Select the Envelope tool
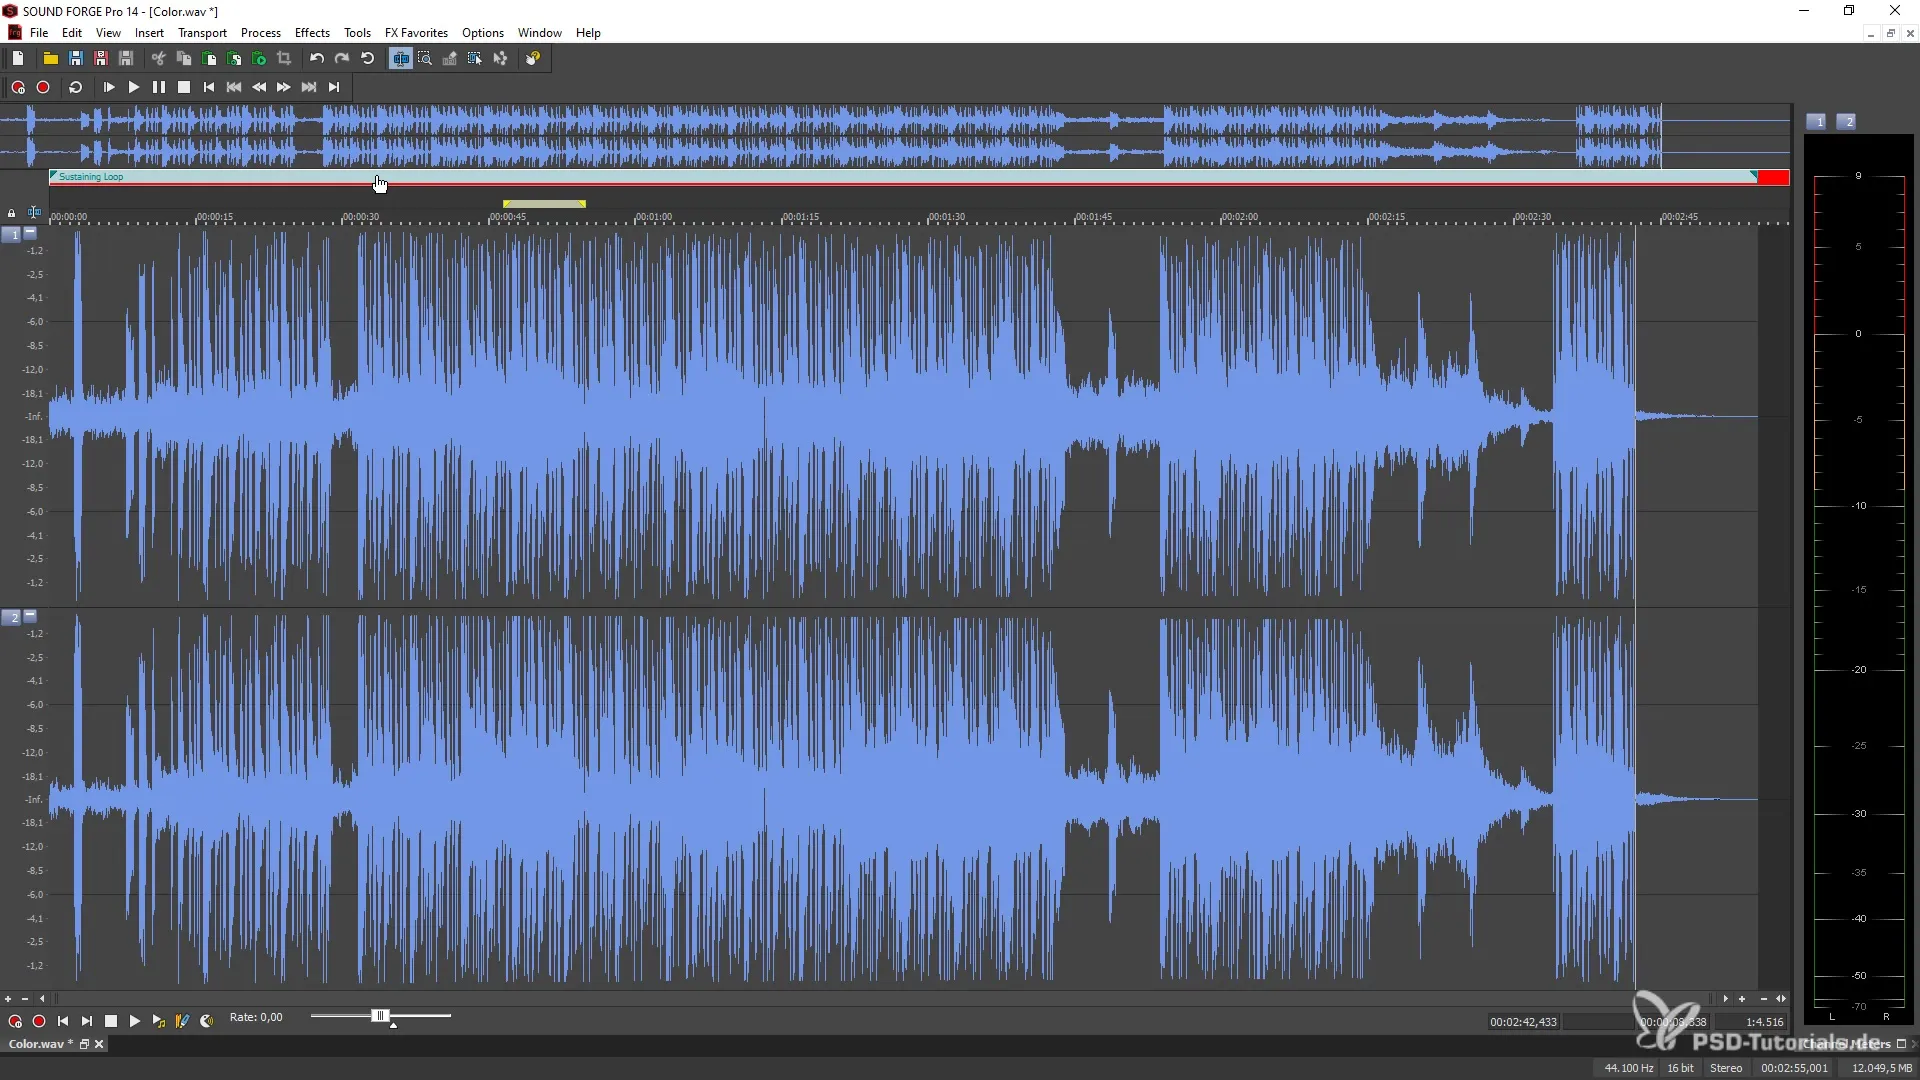This screenshot has height=1080, width=1920. (x=500, y=58)
